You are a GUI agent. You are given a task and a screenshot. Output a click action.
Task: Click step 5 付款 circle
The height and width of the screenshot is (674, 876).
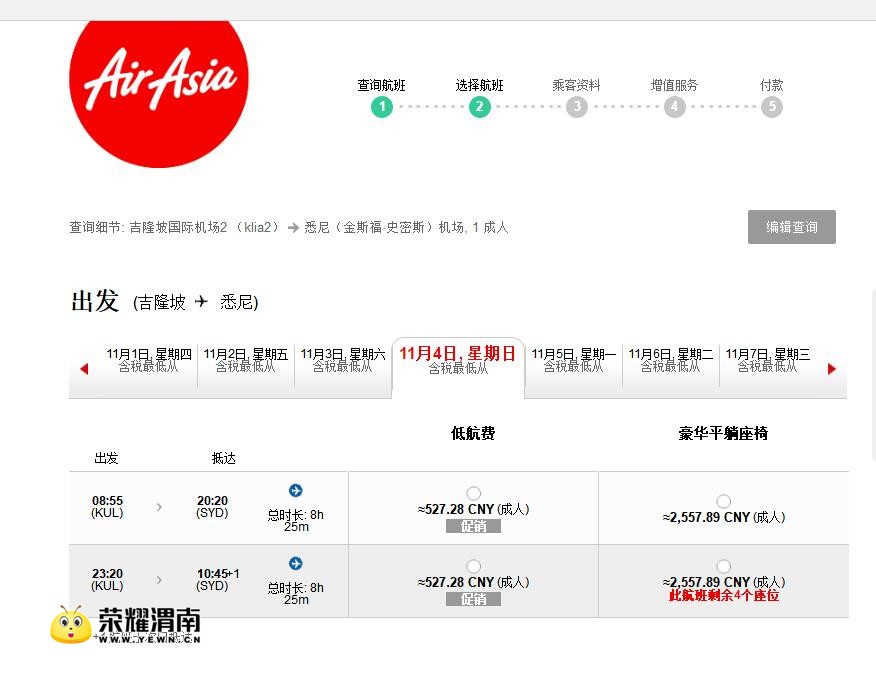pyautogui.click(x=771, y=107)
